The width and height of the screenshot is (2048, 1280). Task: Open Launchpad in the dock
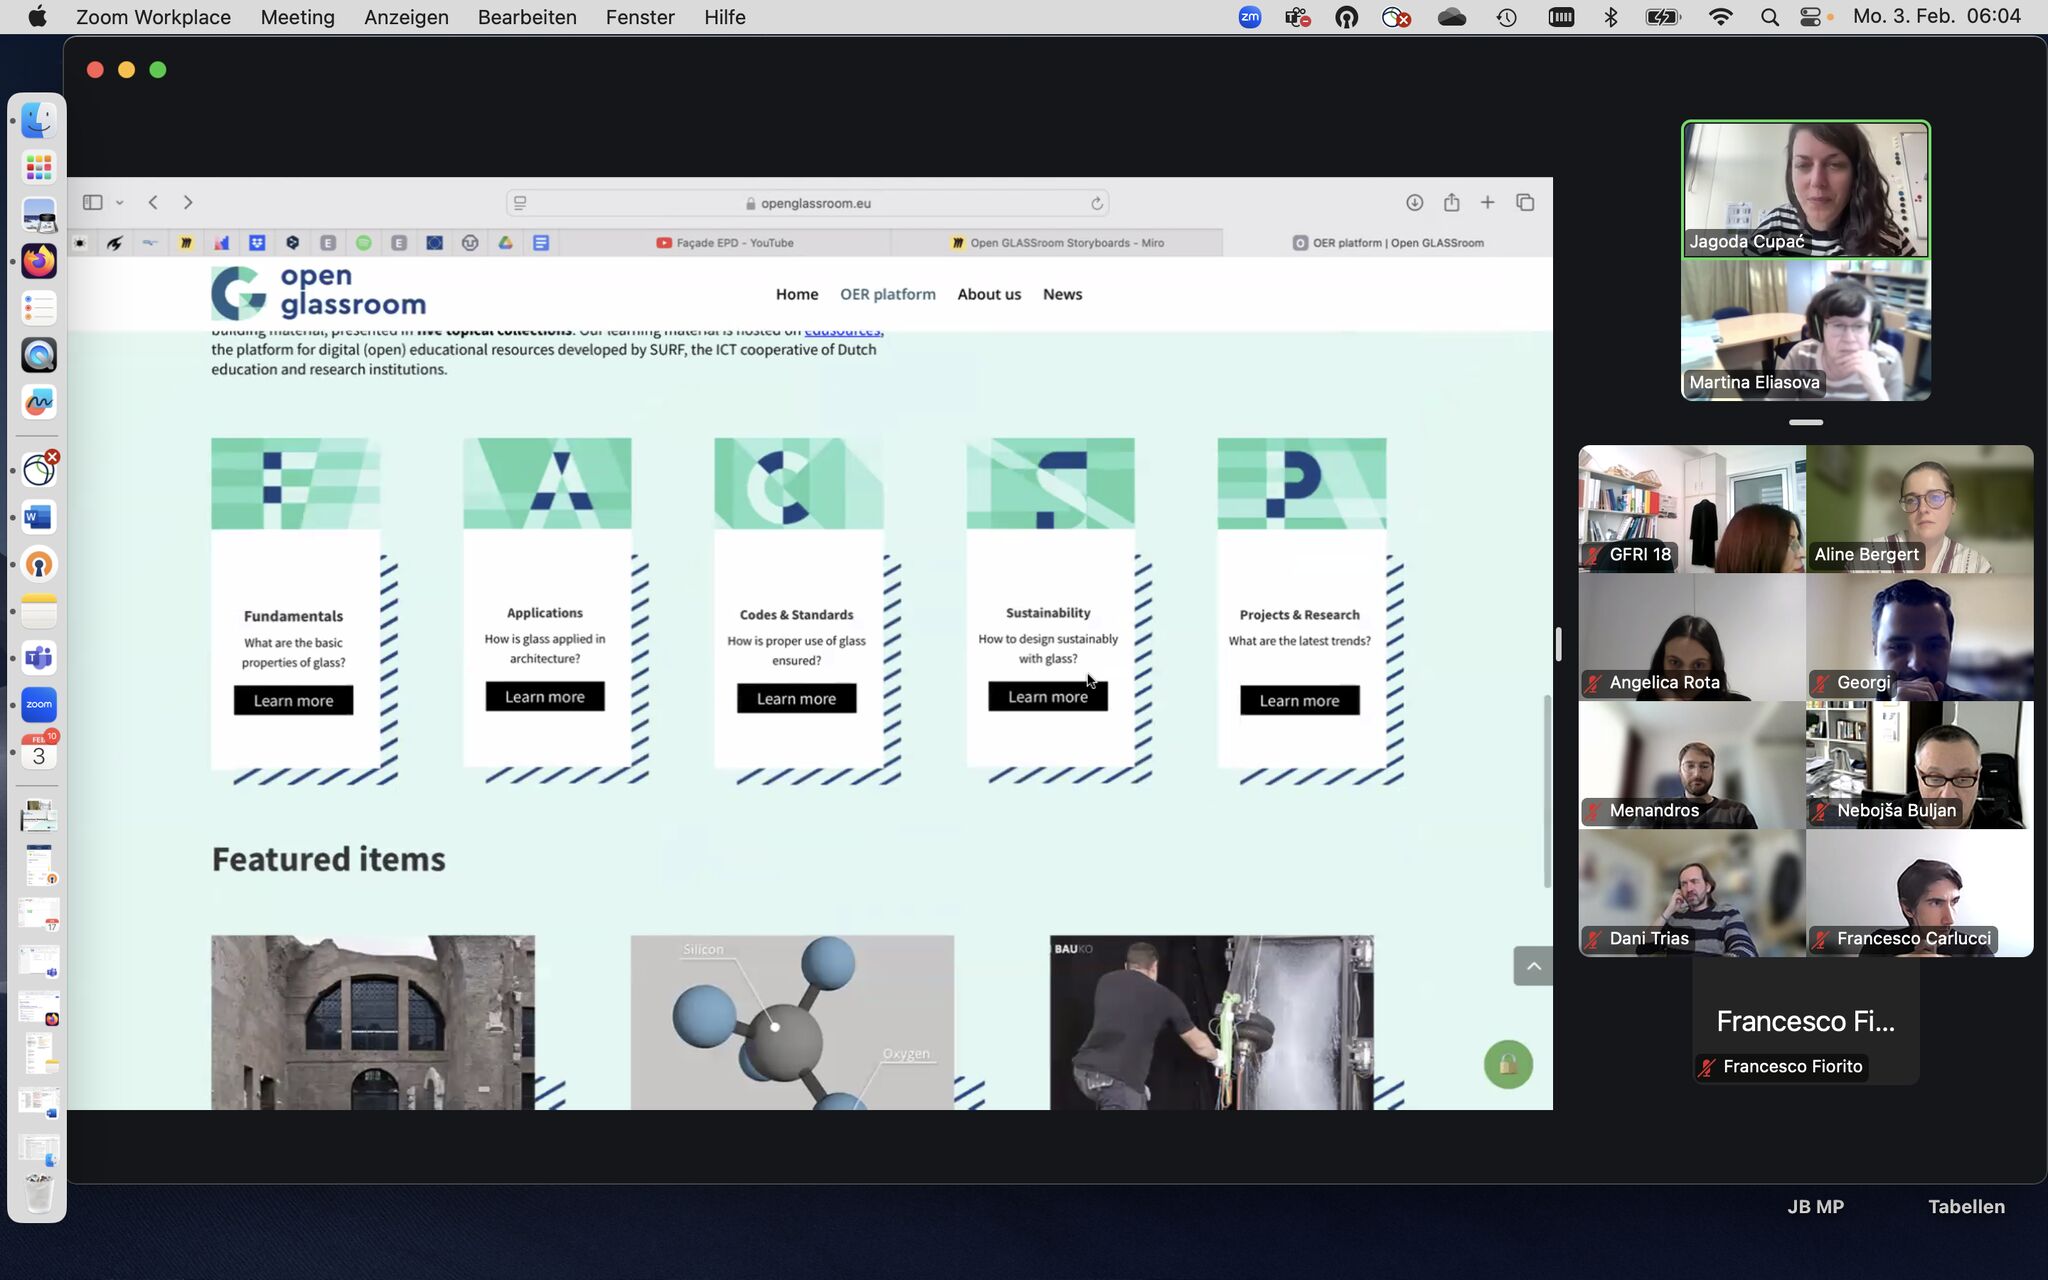pyautogui.click(x=39, y=167)
